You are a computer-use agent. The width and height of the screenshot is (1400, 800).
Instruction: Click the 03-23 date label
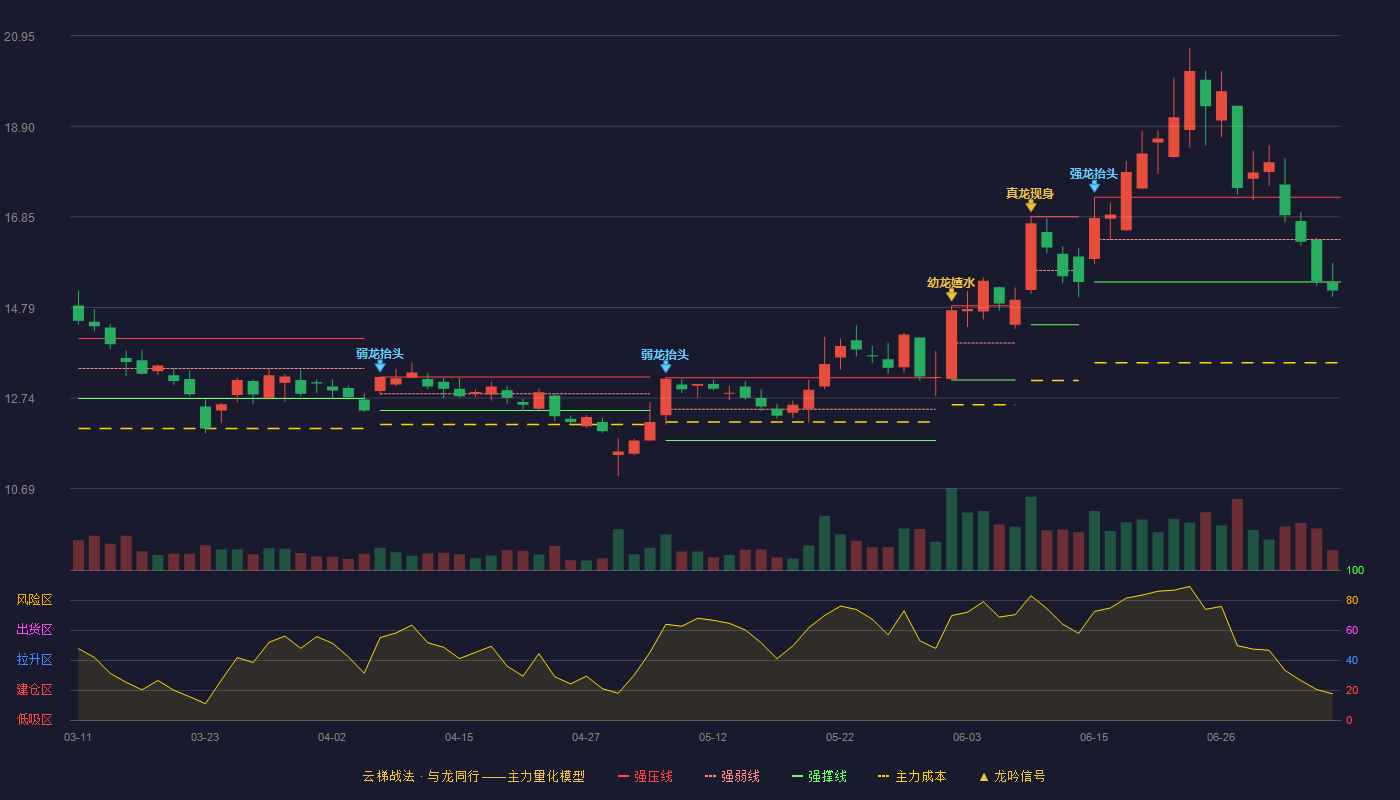pyautogui.click(x=205, y=737)
